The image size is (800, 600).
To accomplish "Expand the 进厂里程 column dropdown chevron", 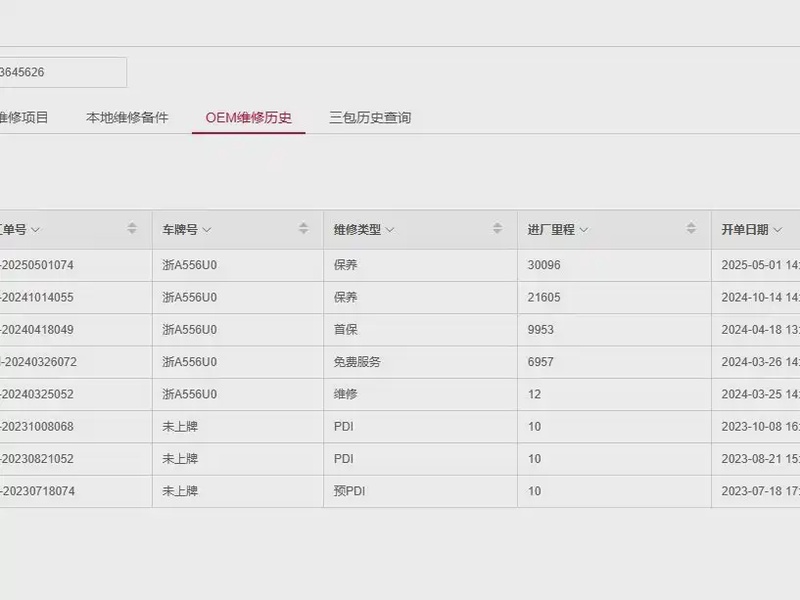I will [583, 230].
